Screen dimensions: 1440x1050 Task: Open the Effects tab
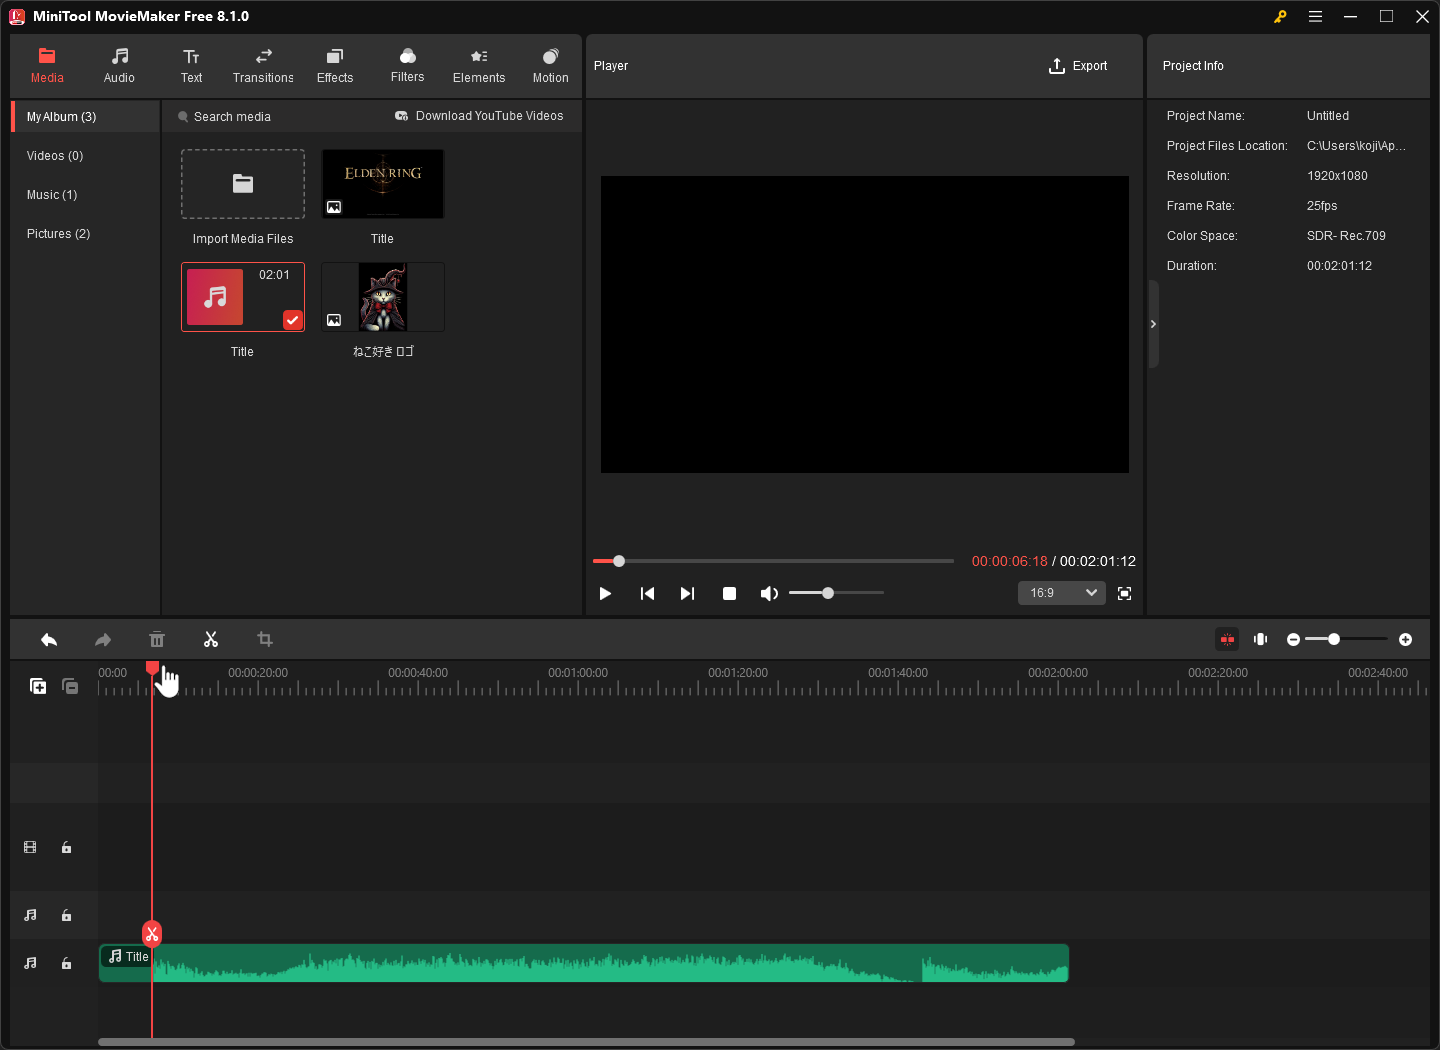pos(335,66)
